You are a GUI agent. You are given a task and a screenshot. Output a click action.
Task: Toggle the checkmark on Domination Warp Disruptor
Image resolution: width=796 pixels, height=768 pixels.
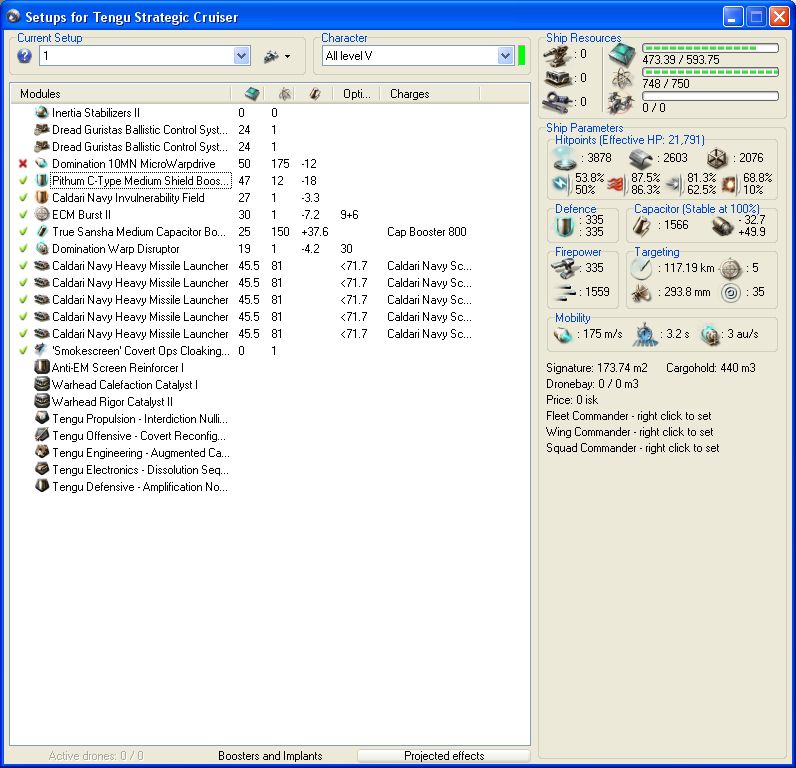(23, 249)
